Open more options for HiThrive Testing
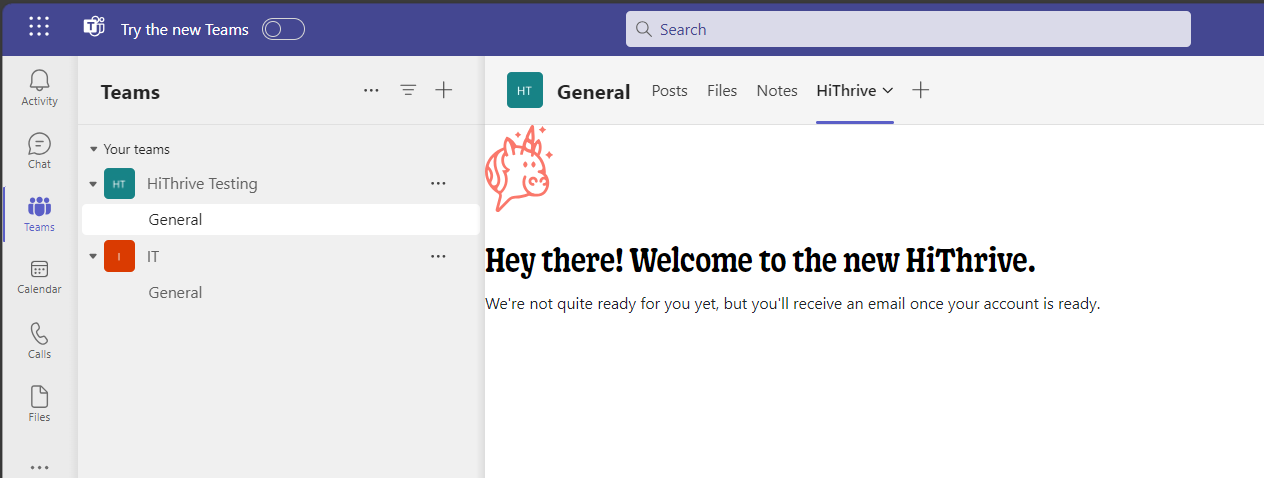The height and width of the screenshot is (478, 1264). (438, 183)
